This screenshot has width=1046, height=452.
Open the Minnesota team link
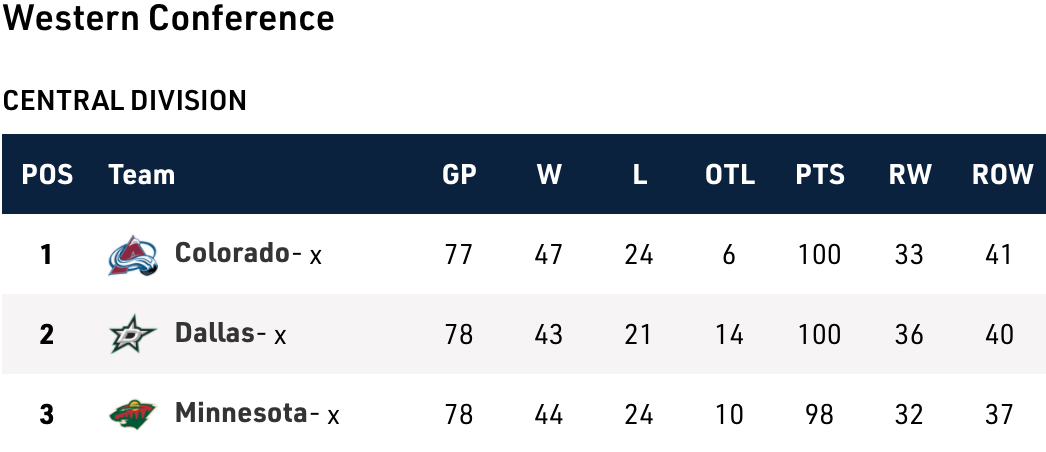pos(241,412)
